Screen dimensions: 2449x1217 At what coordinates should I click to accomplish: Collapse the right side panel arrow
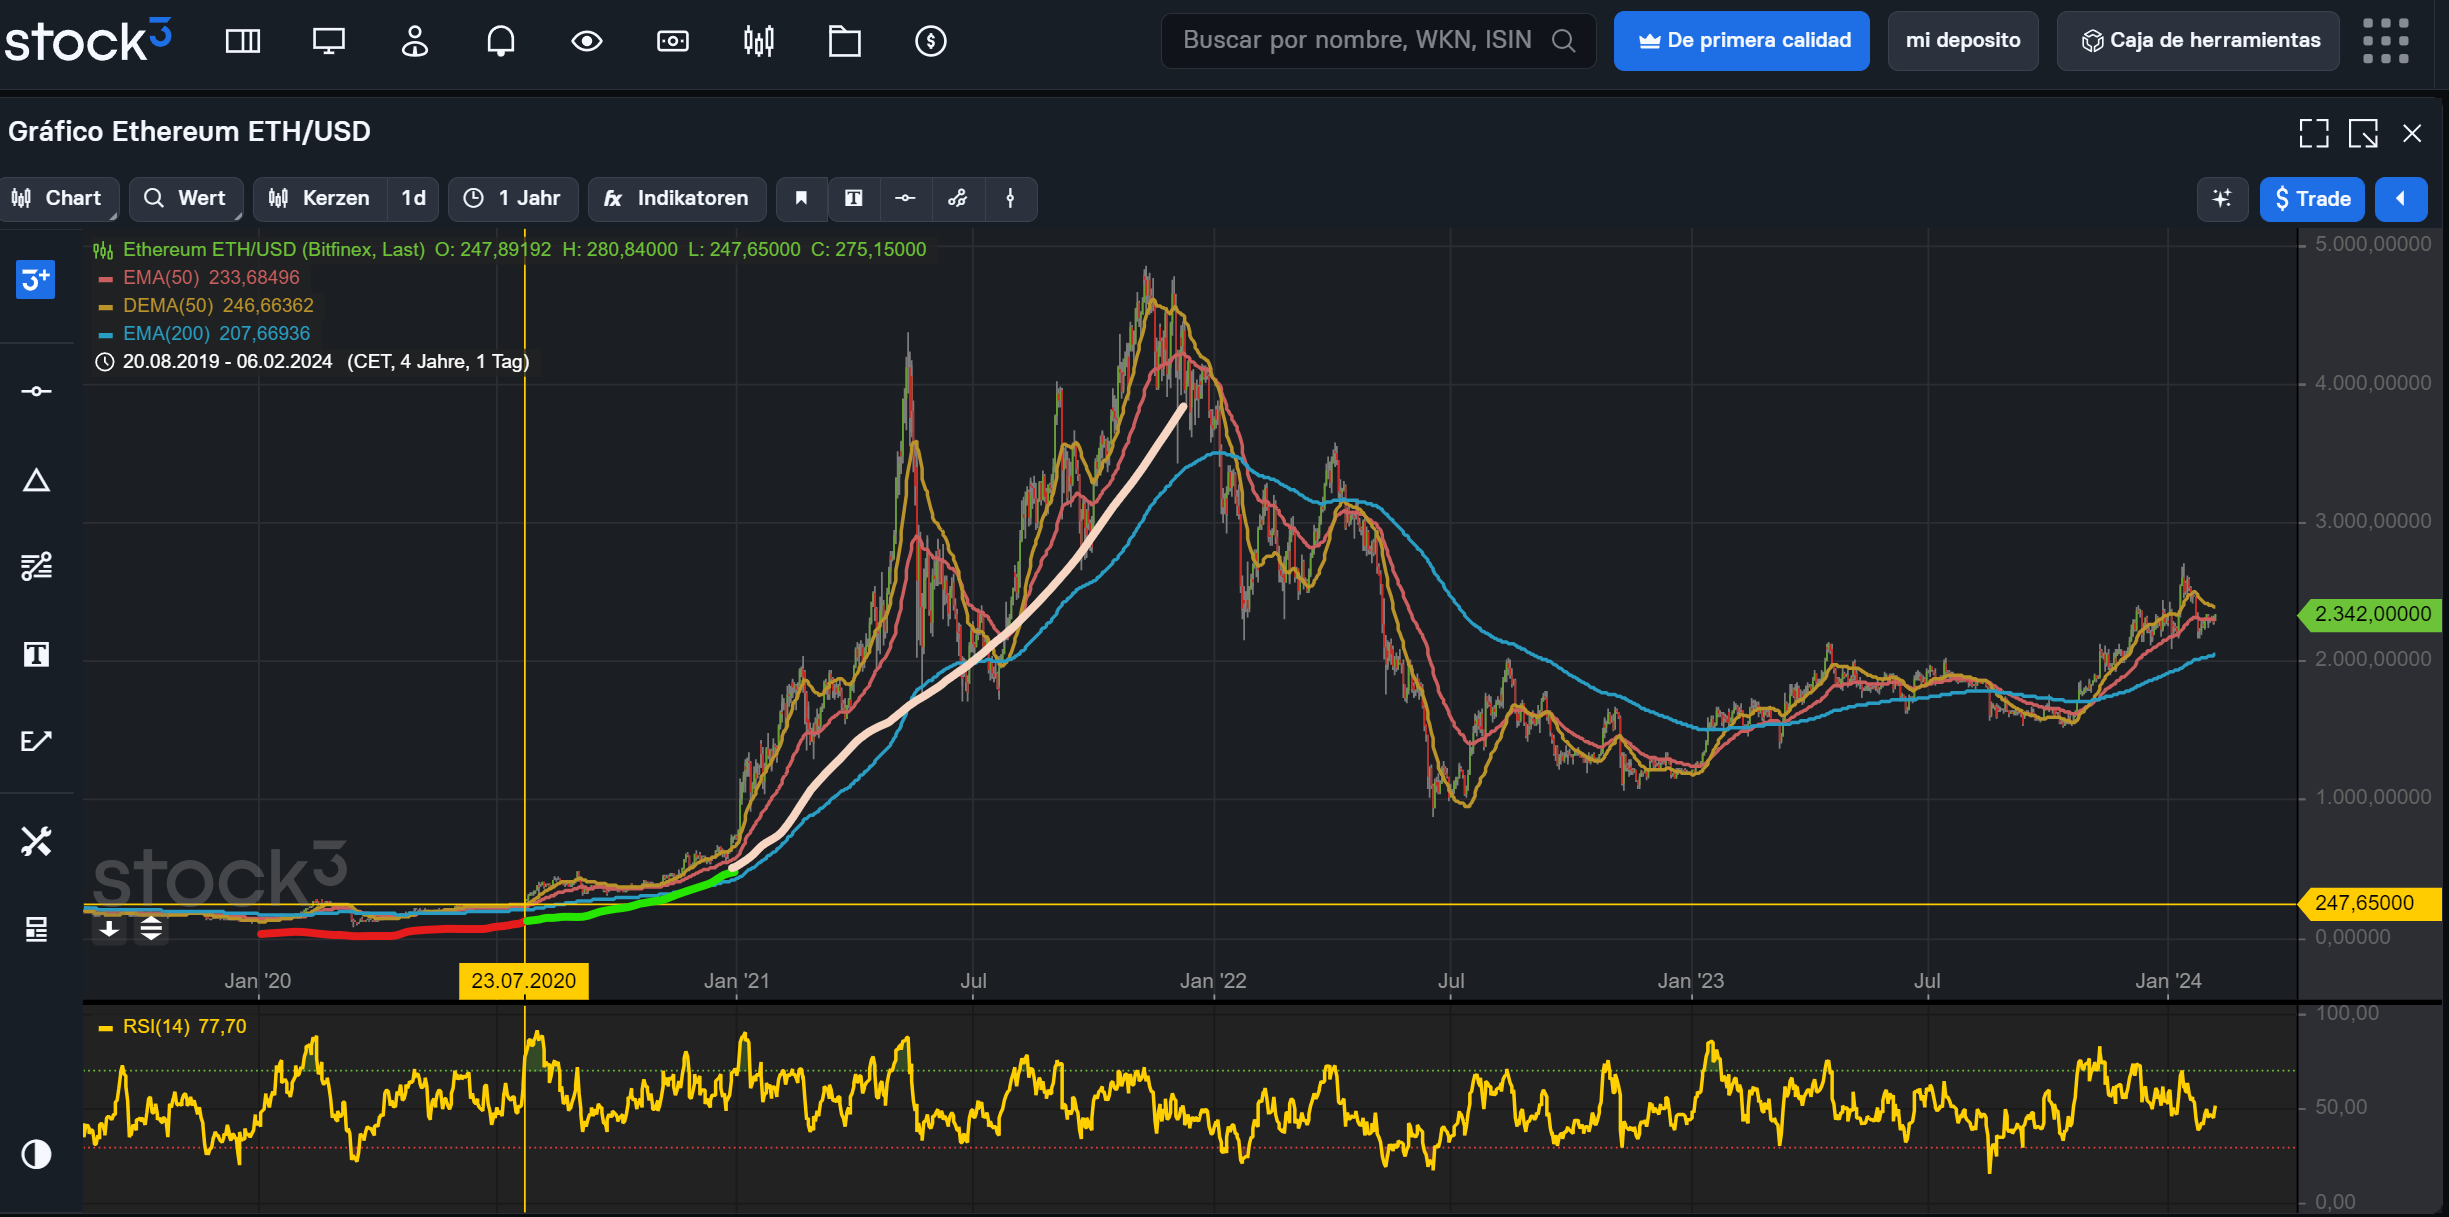[2400, 198]
